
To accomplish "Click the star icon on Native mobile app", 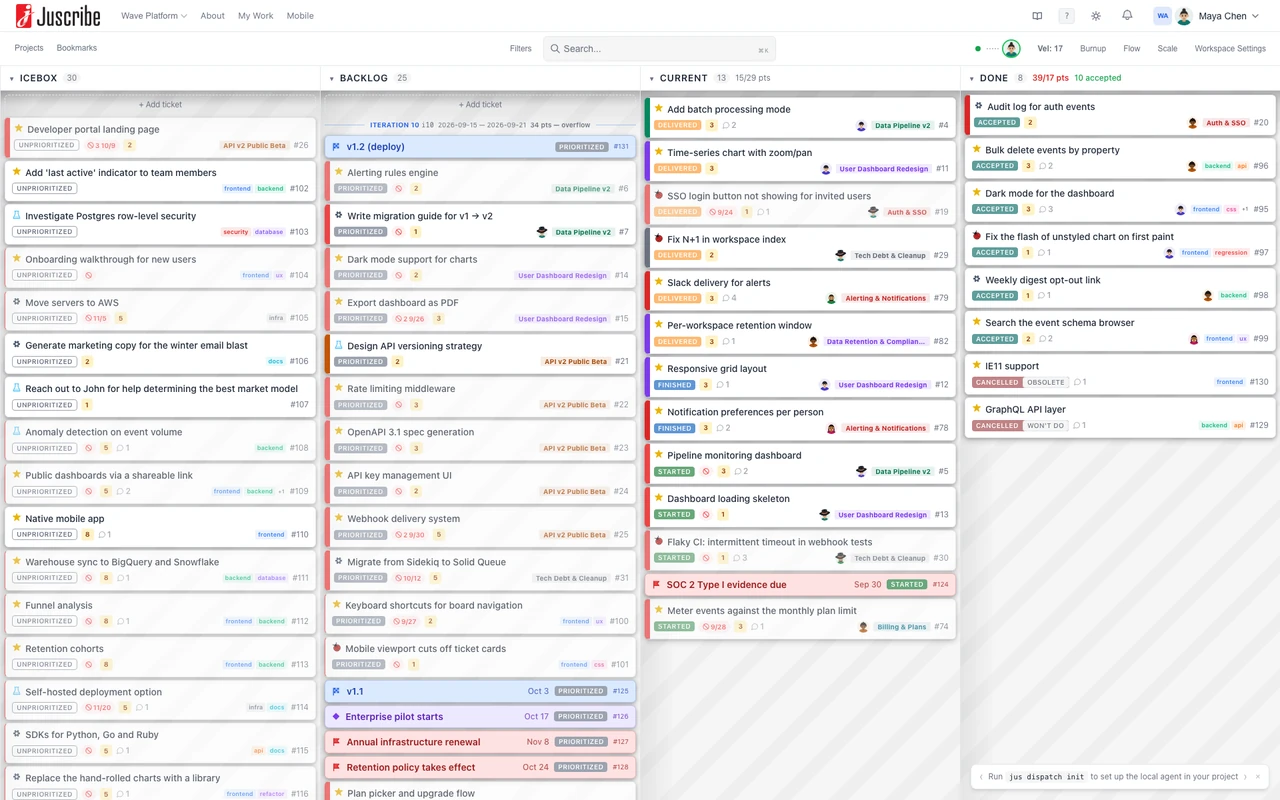I will (x=18, y=518).
